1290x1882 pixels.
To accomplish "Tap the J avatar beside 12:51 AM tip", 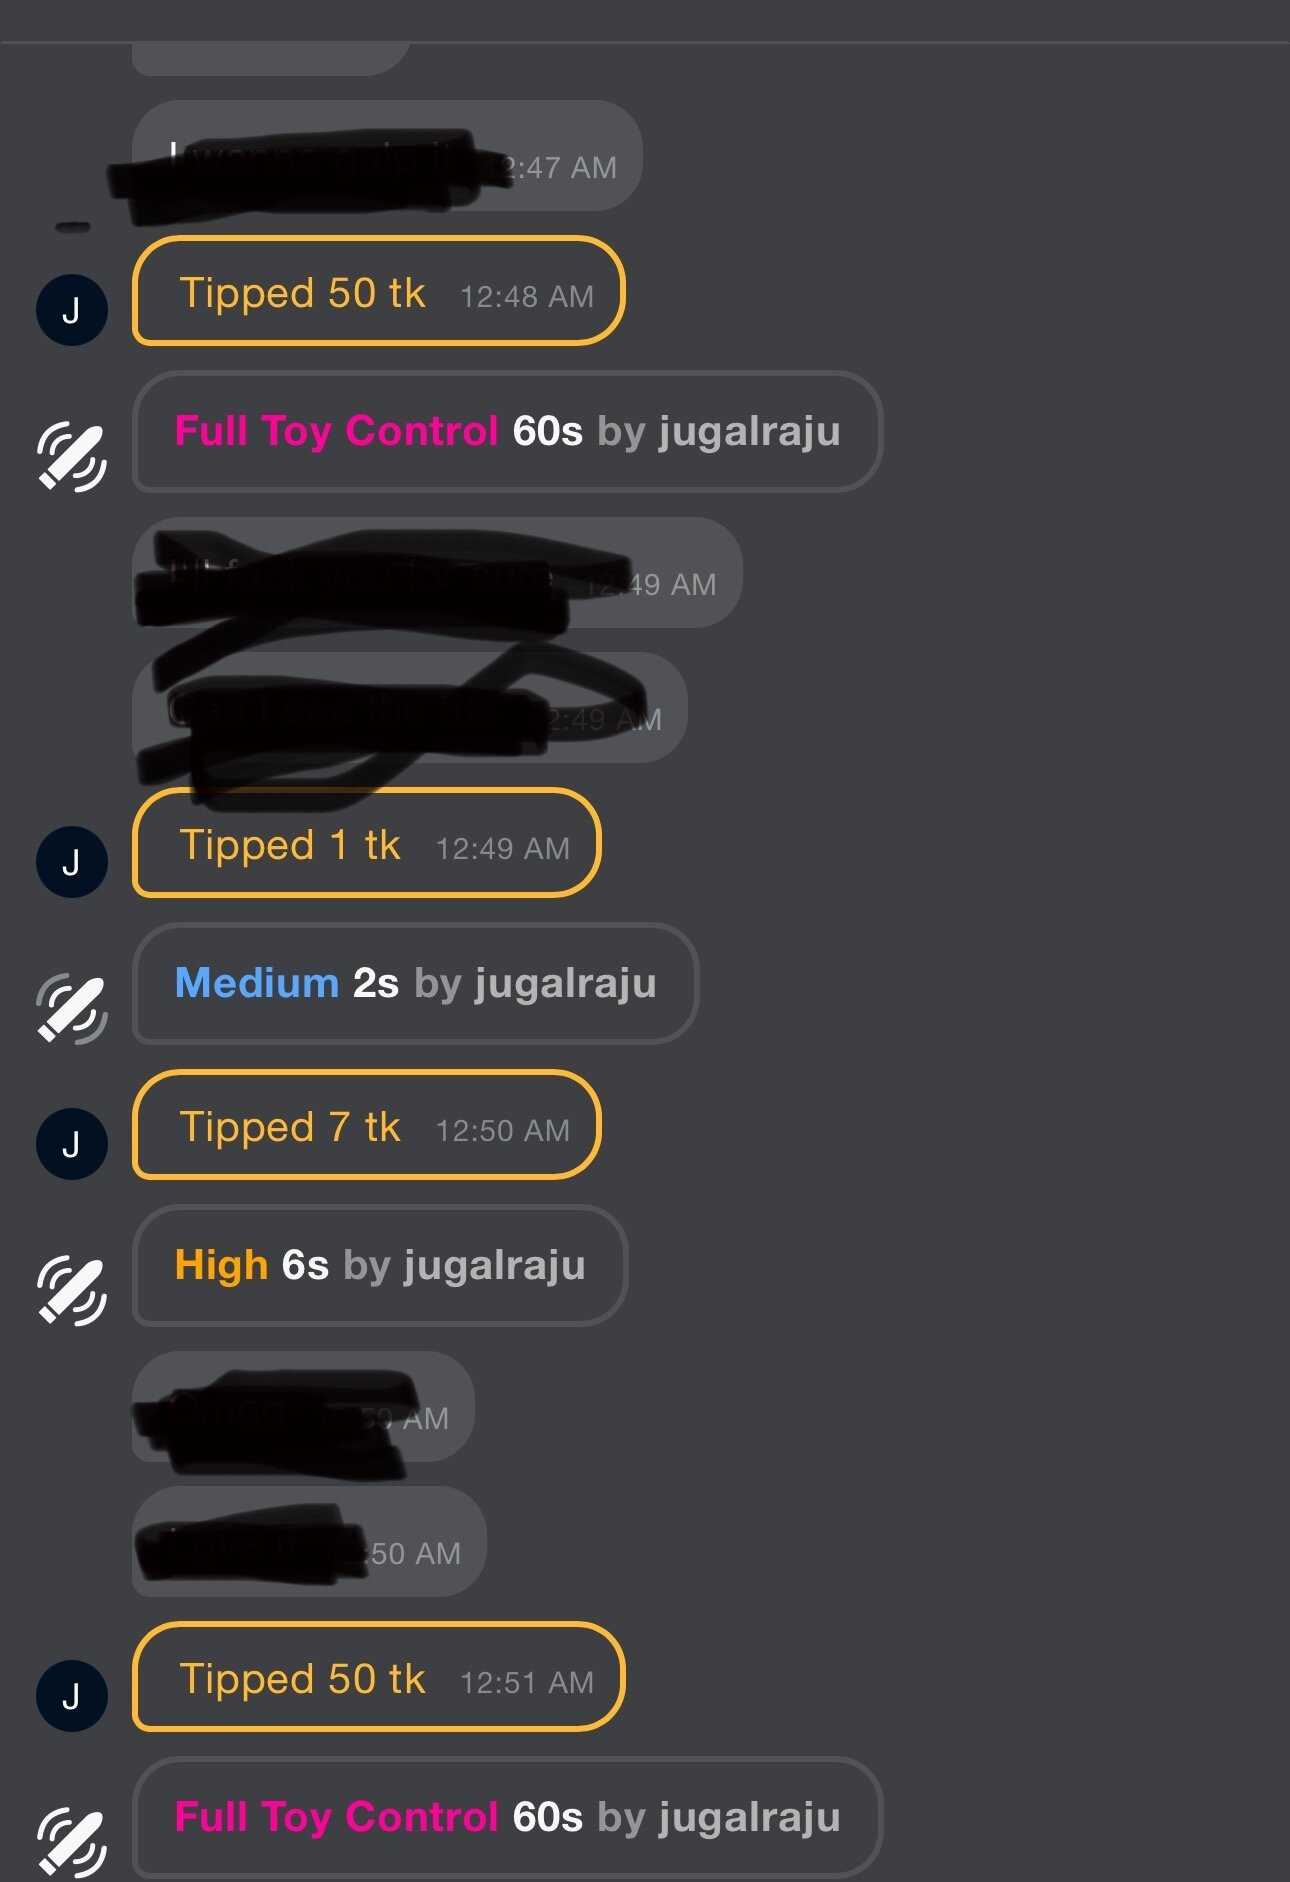I will 72,1696.
